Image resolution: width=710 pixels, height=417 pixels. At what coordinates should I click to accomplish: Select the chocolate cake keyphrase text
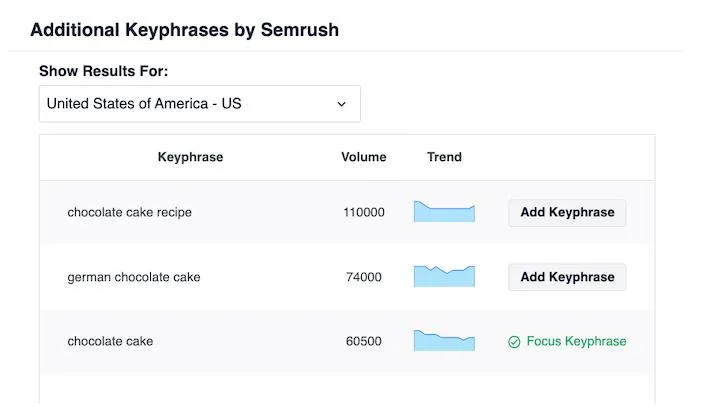coord(110,342)
